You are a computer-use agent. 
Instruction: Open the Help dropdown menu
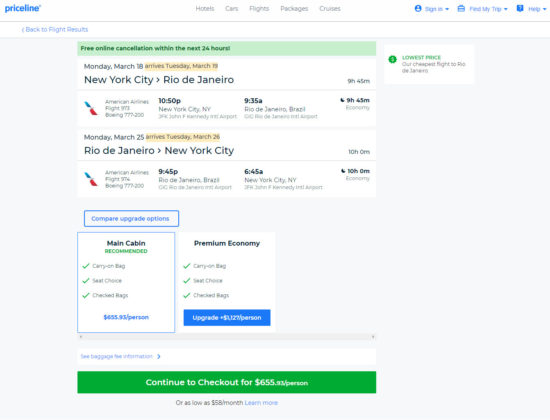tap(531, 9)
